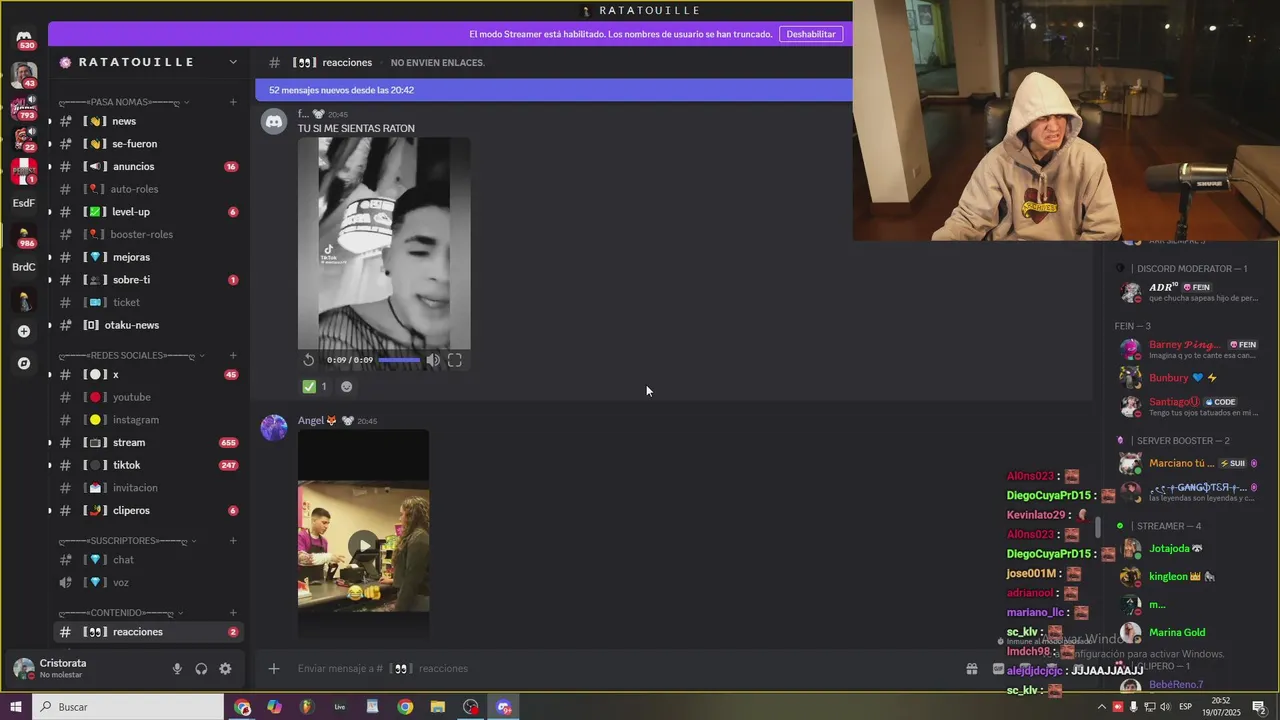This screenshot has width=1280, height=720.
Task: Collapse the CONTENIDO category
Action: click(x=121, y=613)
